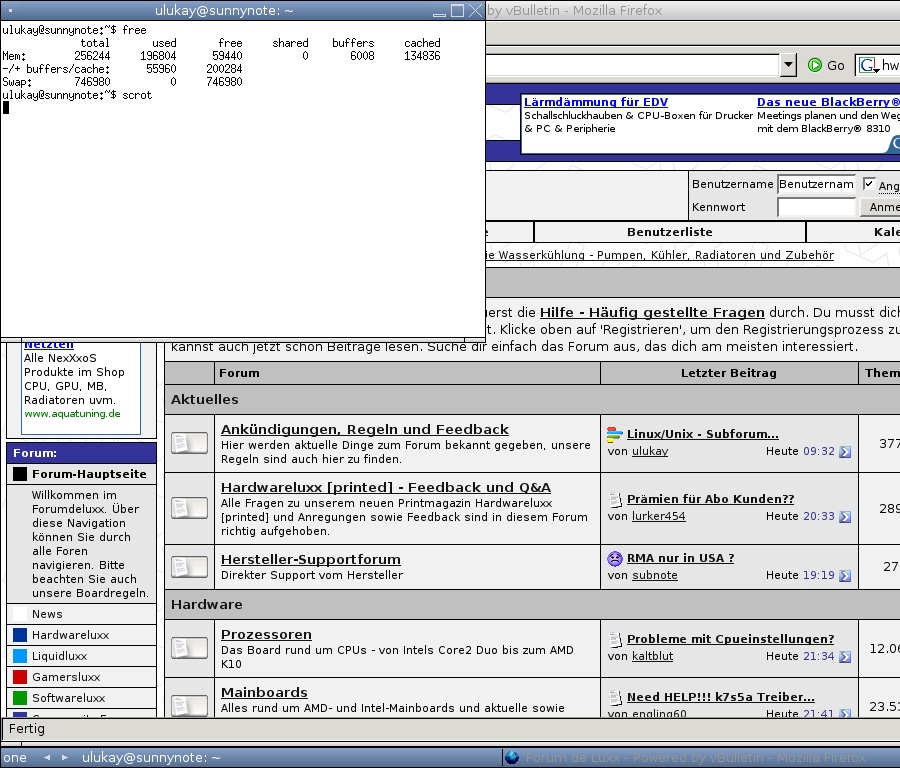The image size is (900, 768).
Task: Open RMA nur in USA ? thread
Action: (680, 558)
